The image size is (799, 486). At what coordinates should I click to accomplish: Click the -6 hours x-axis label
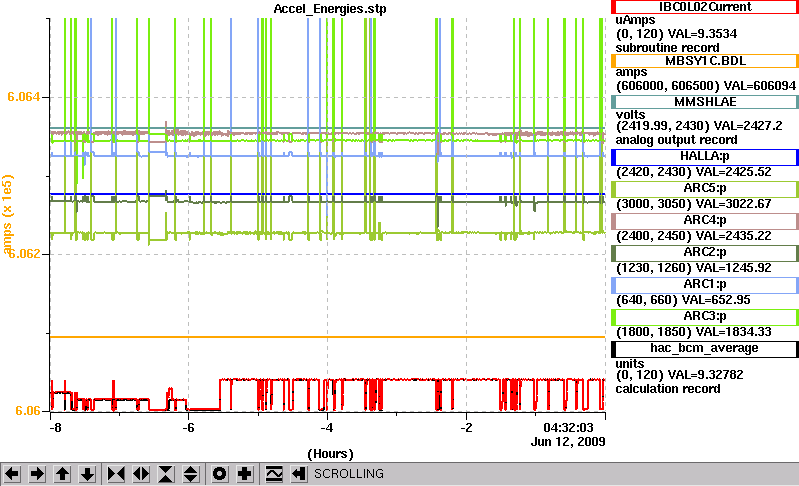(188, 427)
